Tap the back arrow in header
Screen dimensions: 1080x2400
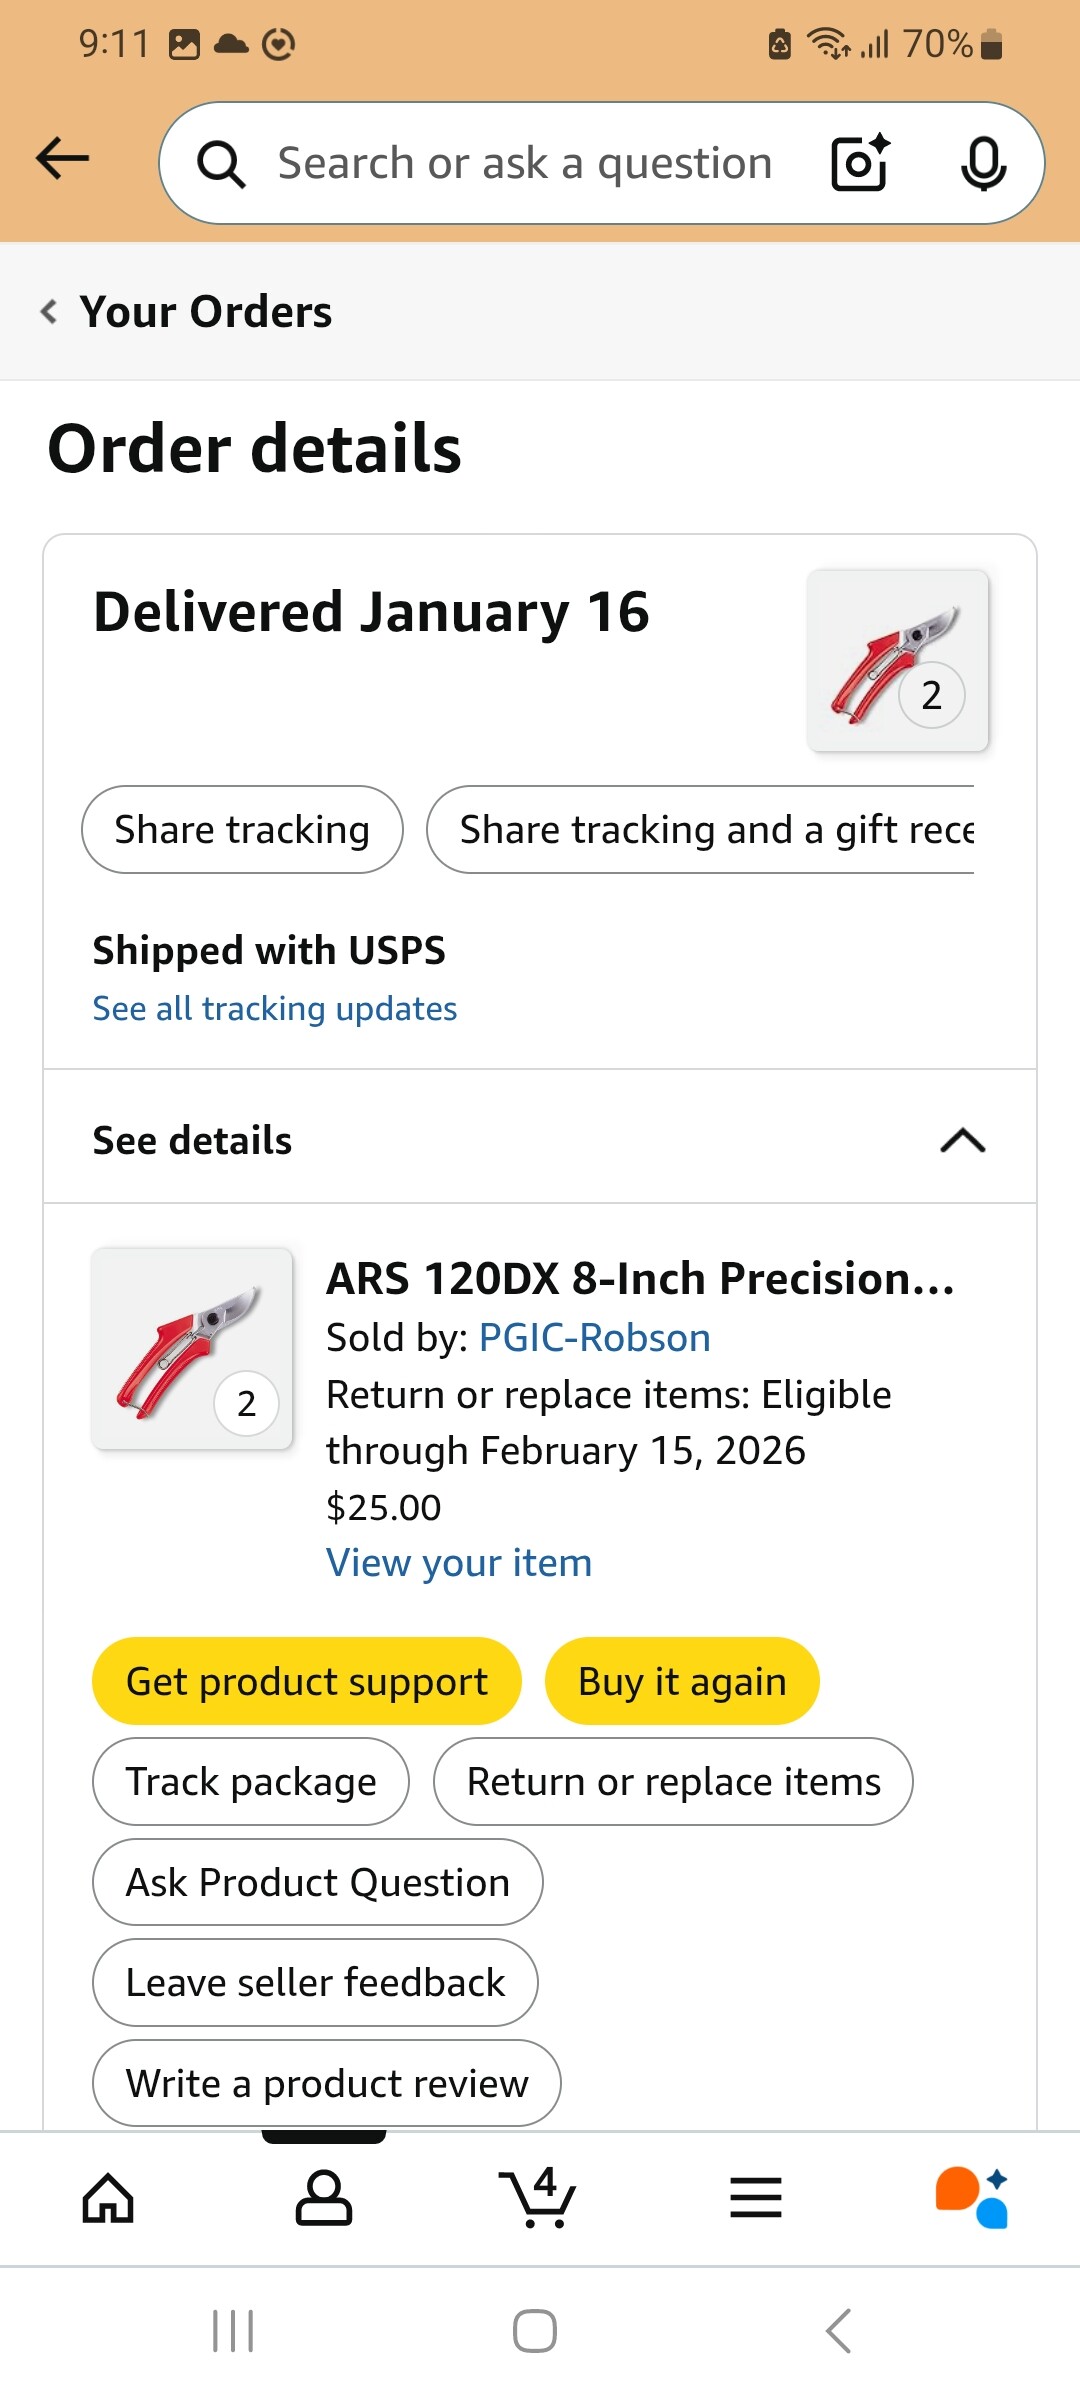(62, 160)
